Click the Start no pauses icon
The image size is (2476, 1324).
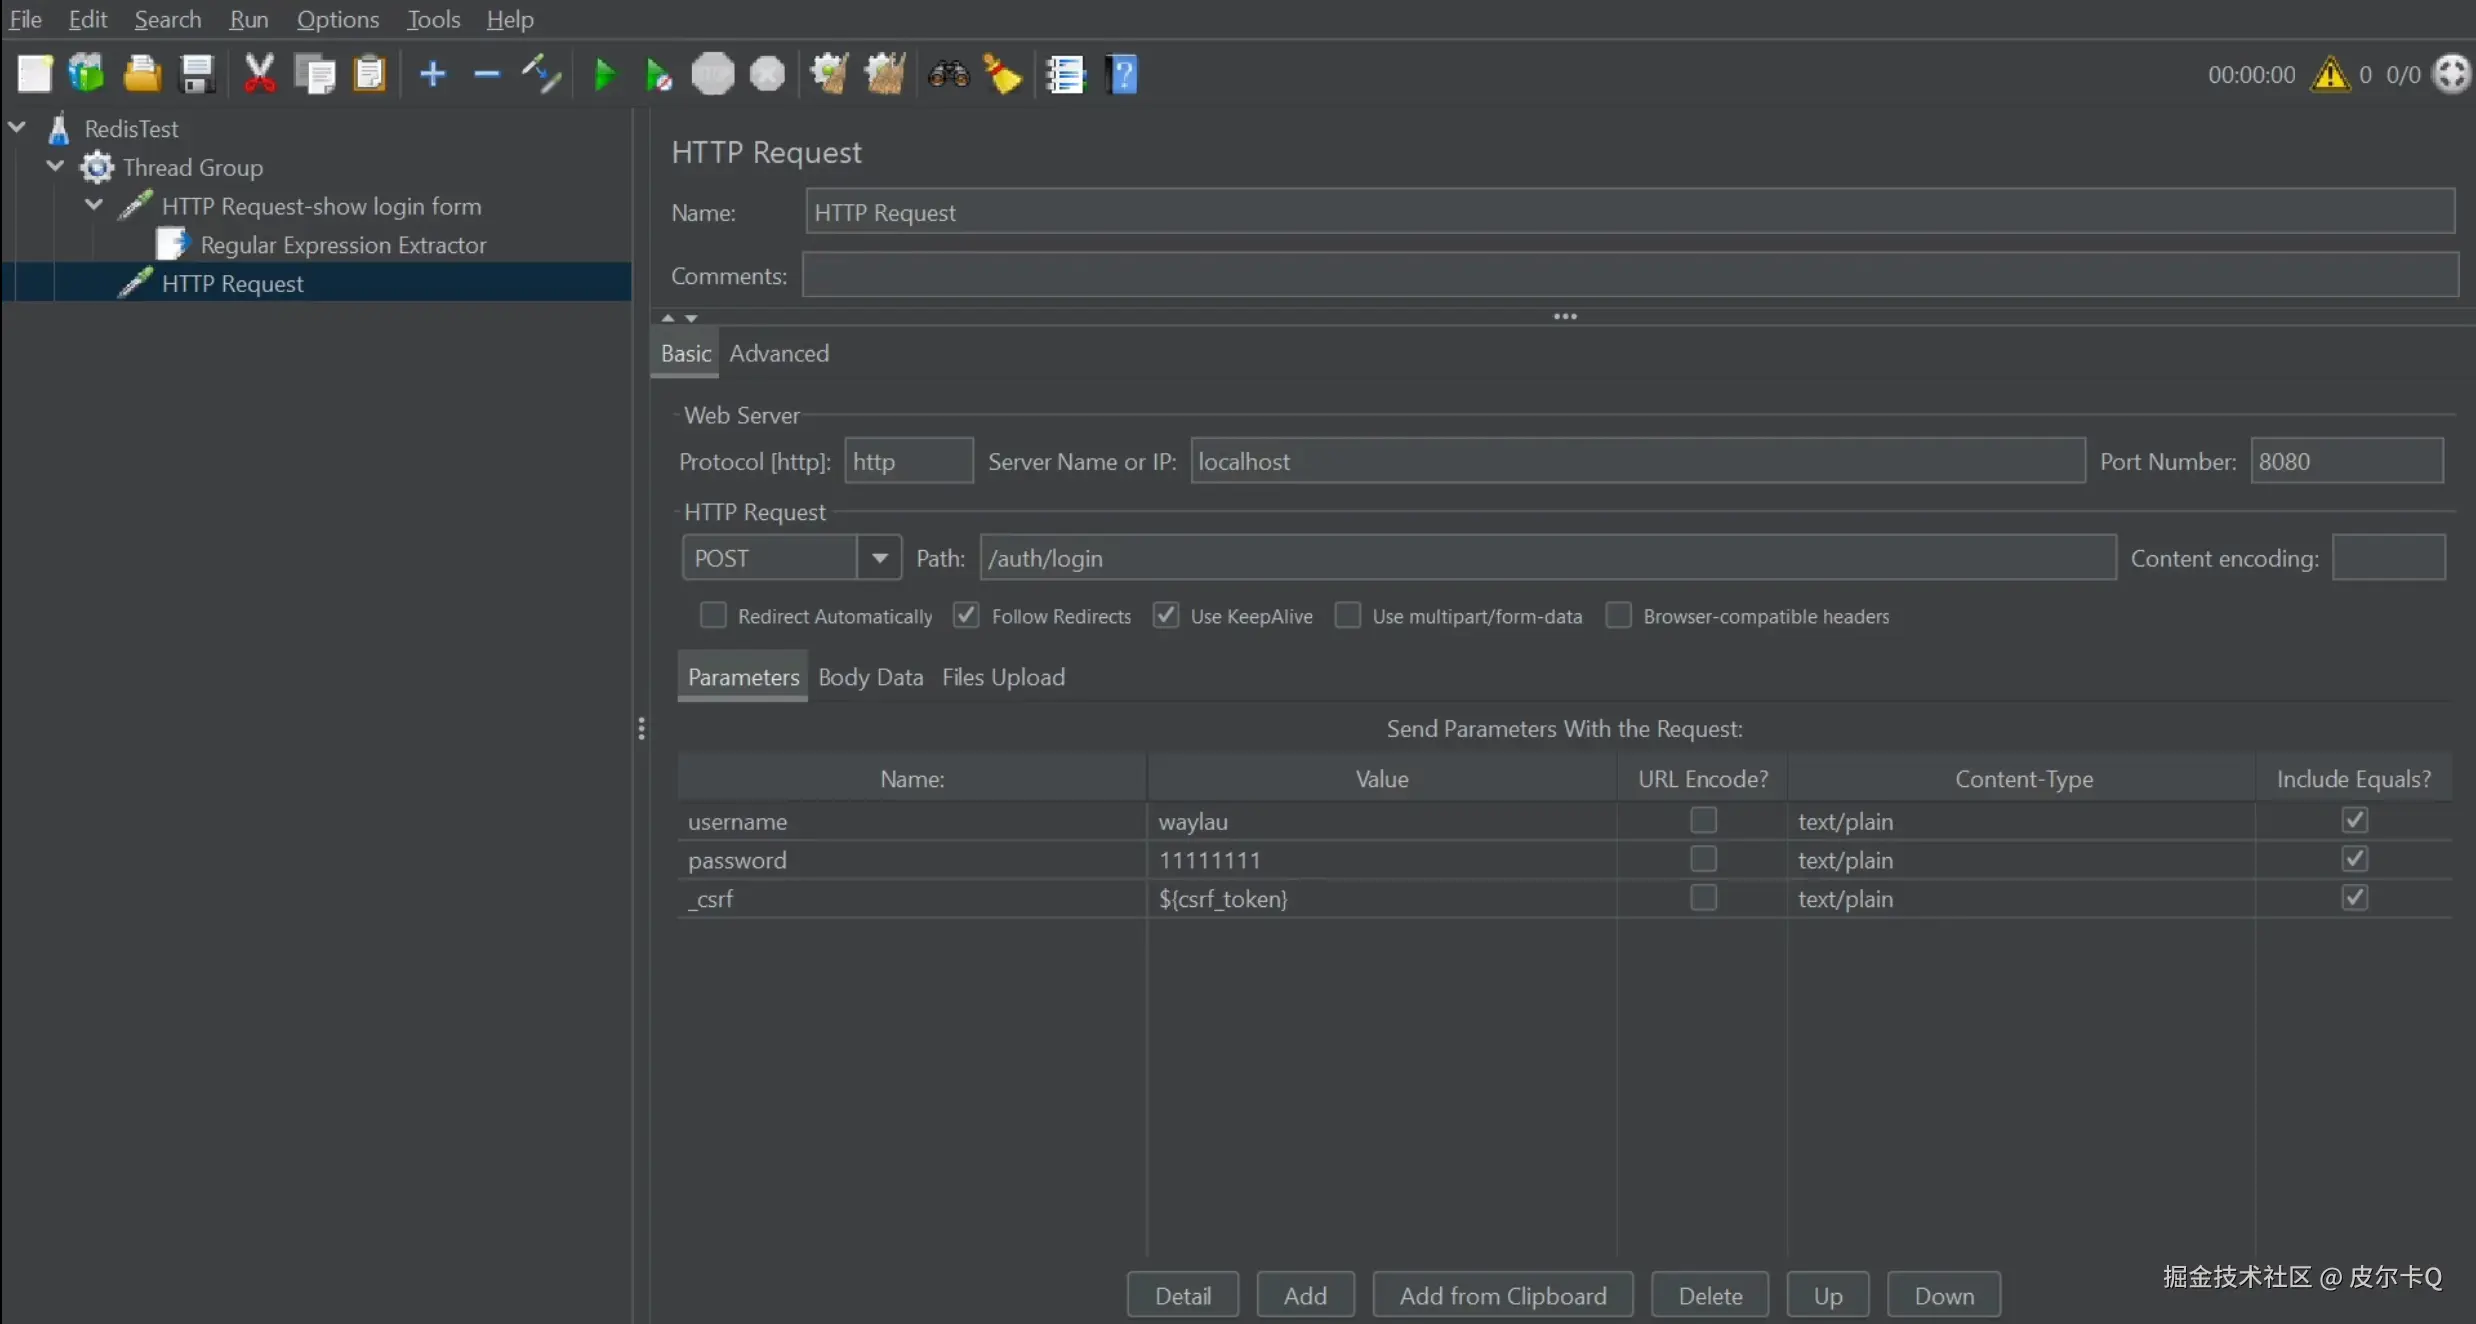(658, 75)
